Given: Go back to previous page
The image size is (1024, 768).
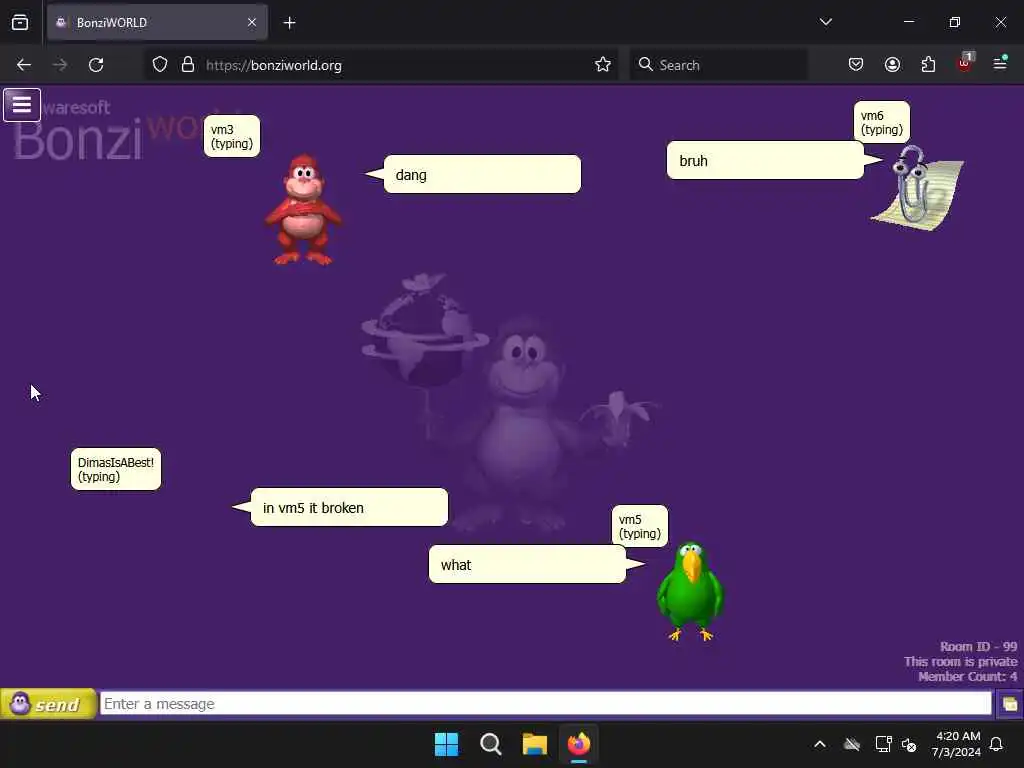Looking at the screenshot, I should pyautogui.click(x=24, y=65).
